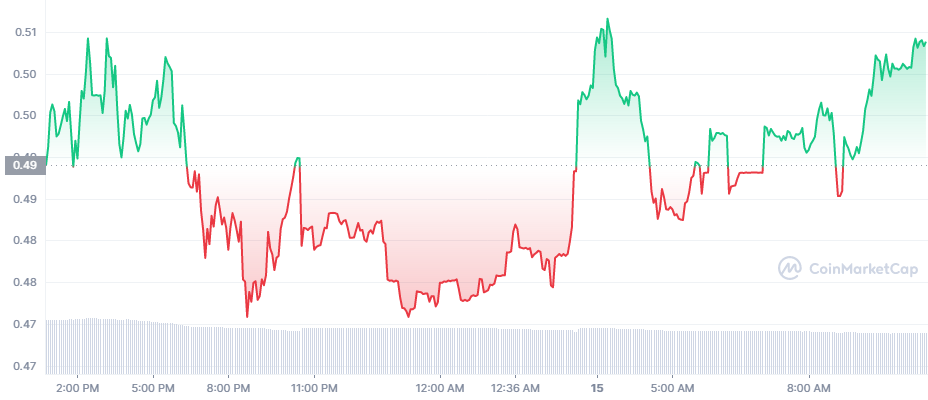Select the 0.51 y-axis price label
This screenshot has height=400, width=928.
[26, 32]
